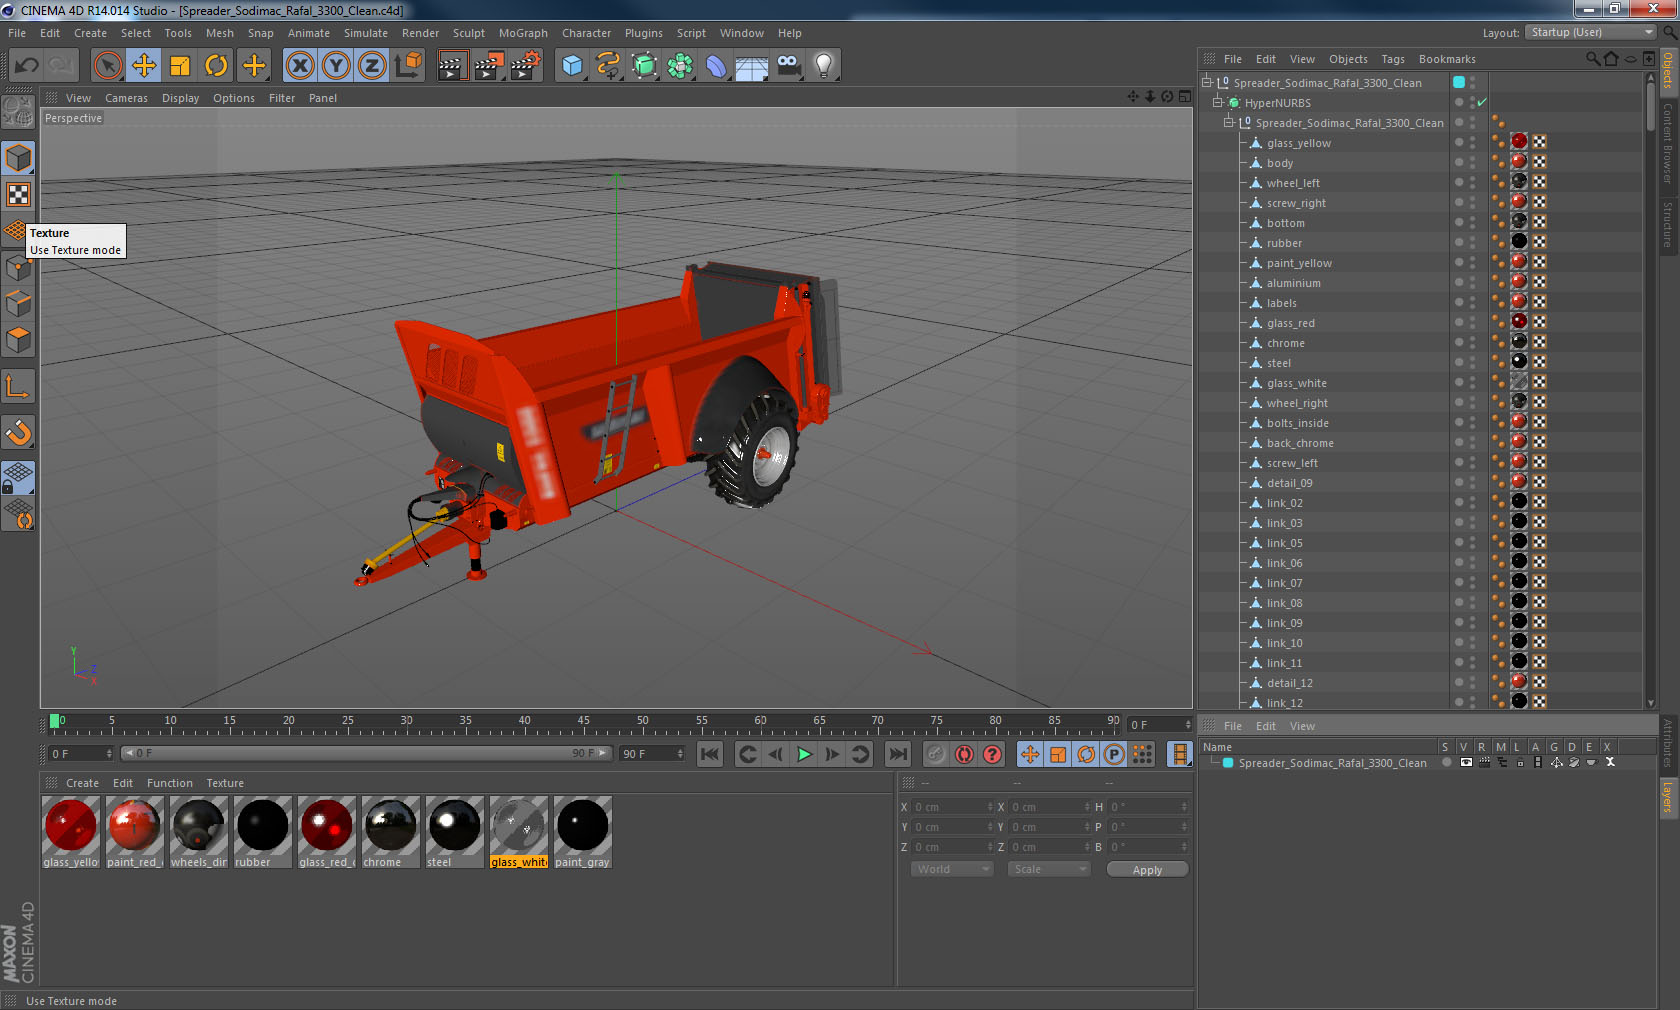Toggle parameter keyframe recording
The height and width of the screenshot is (1010, 1680).
1114,754
